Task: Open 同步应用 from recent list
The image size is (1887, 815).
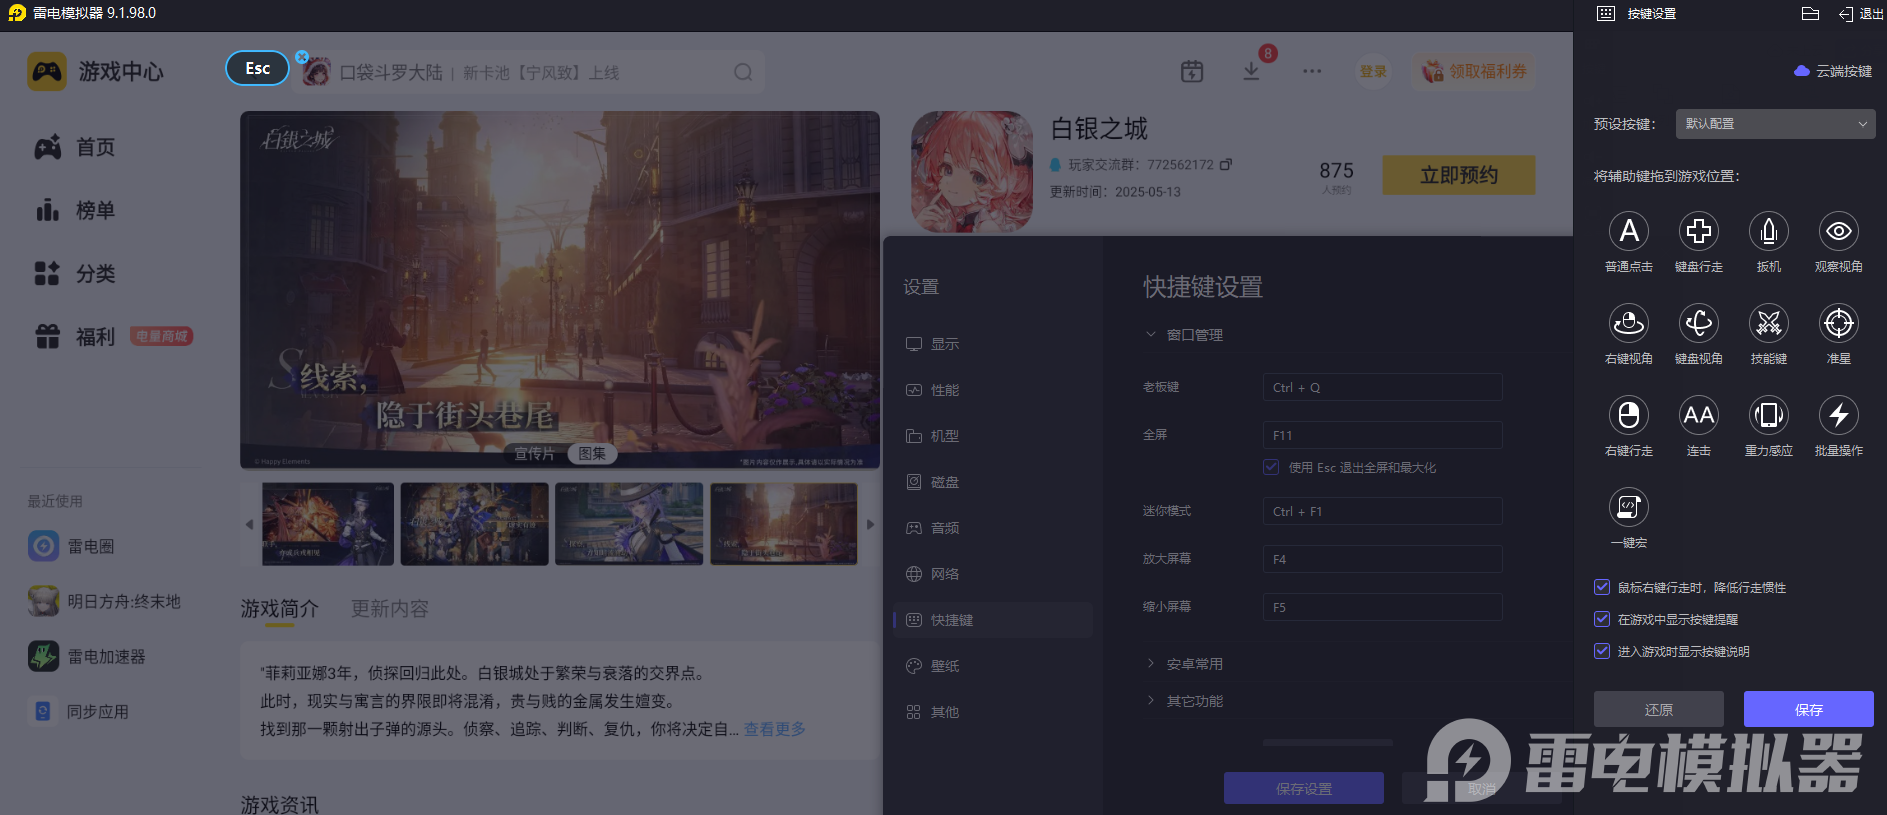Action: (x=78, y=711)
